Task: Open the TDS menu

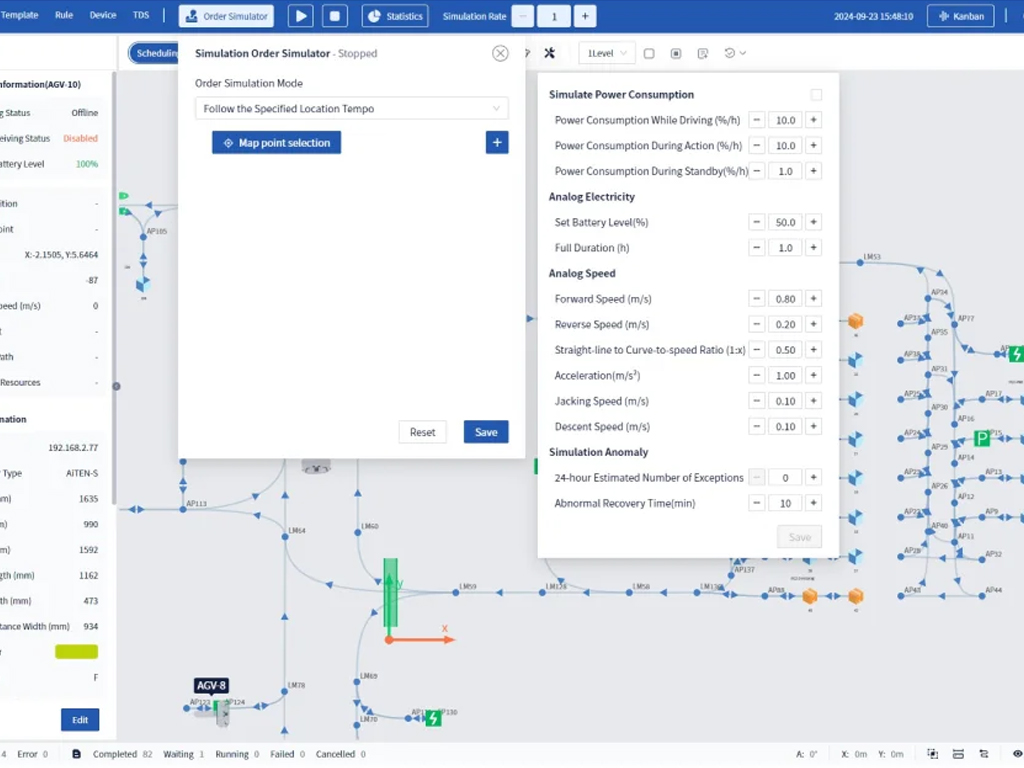Action: pos(141,16)
